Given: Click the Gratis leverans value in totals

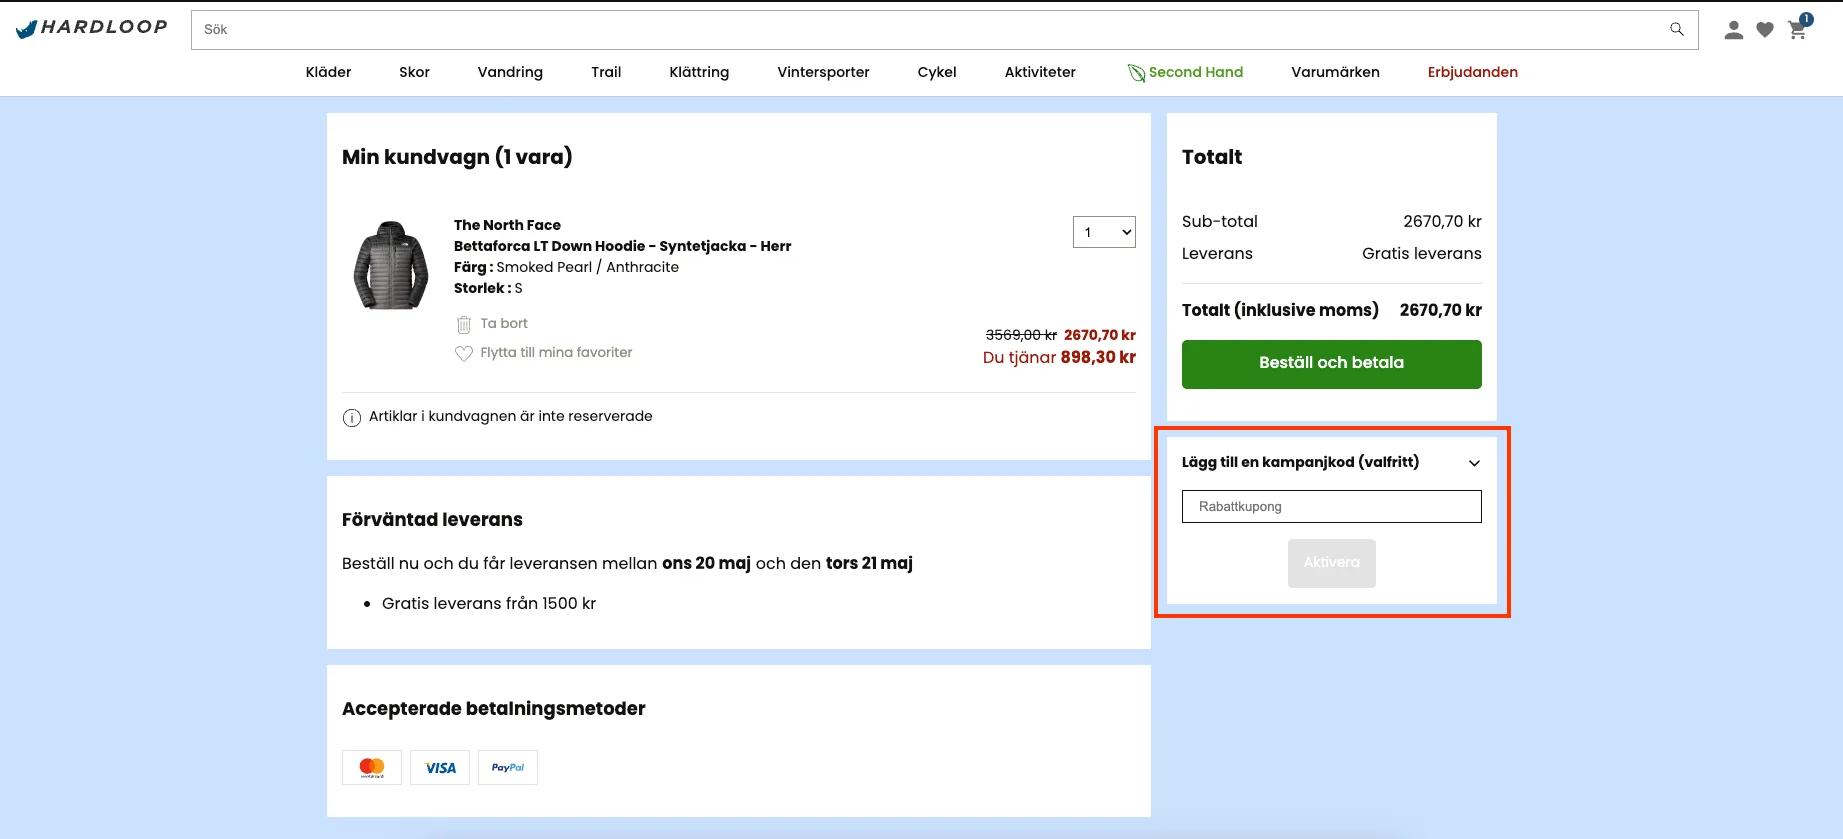Looking at the screenshot, I should pyautogui.click(x=1422, y=253).
